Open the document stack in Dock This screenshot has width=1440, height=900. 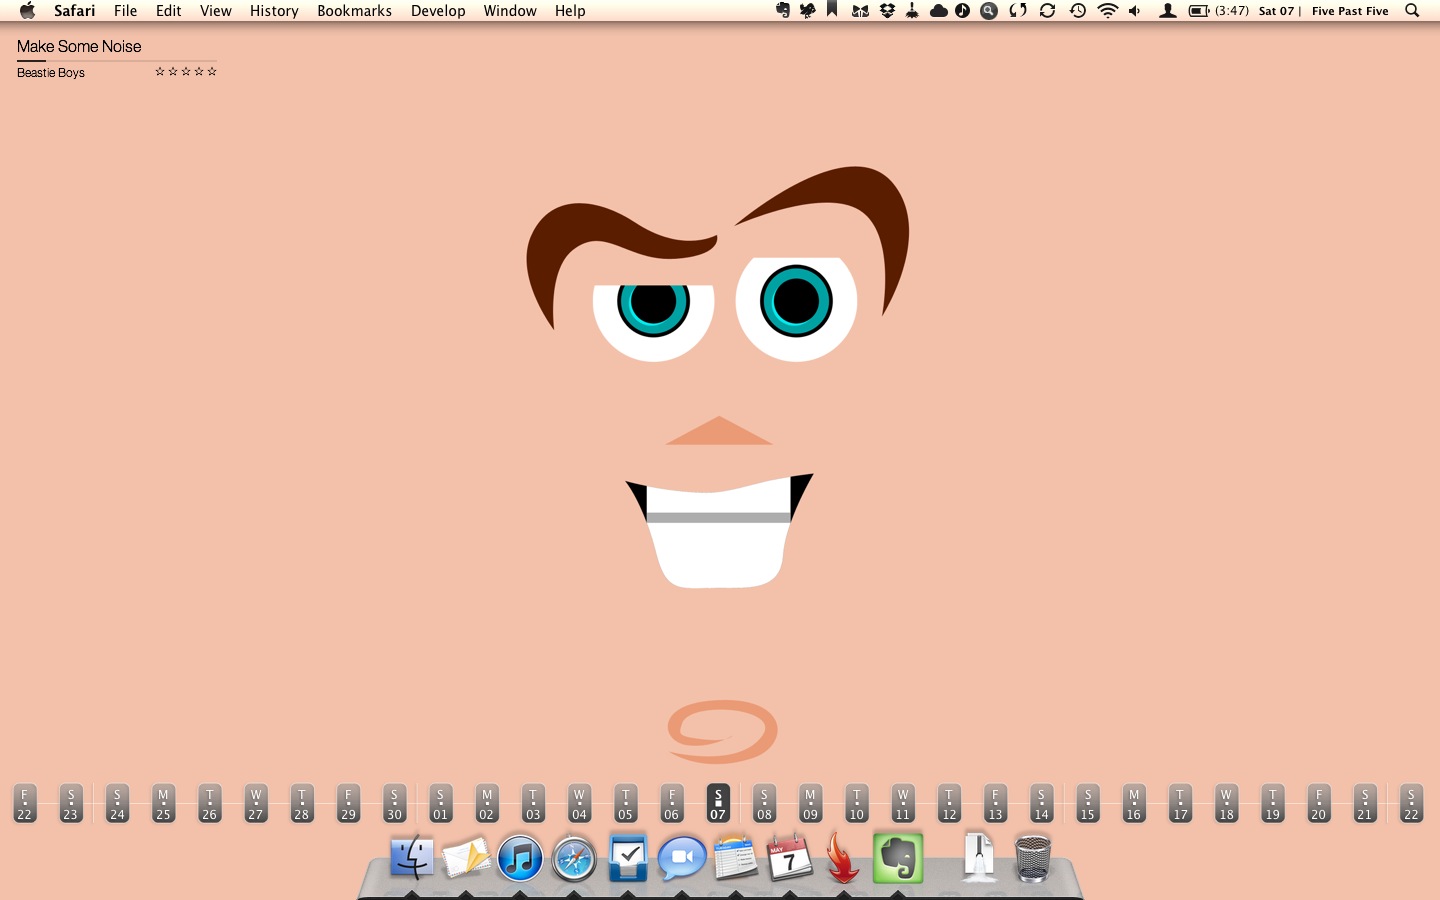point(979,858)
